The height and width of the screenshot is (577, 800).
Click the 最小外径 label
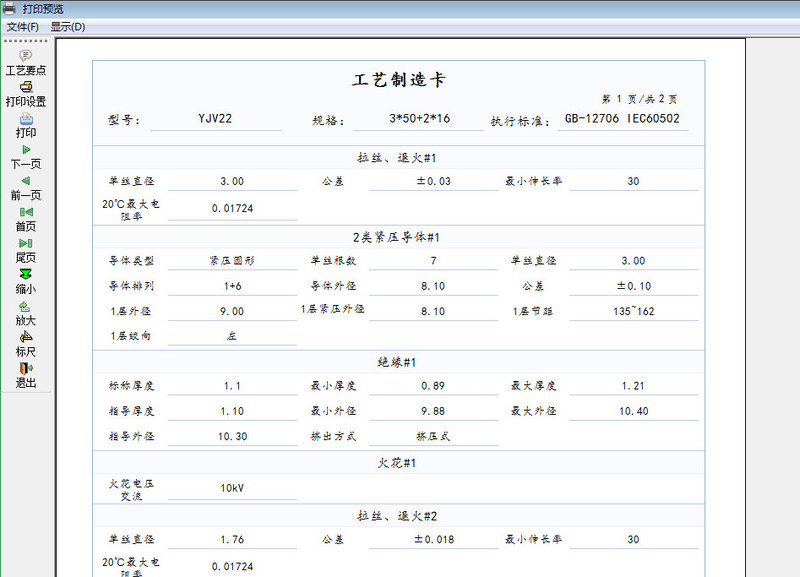(x=333, y=411)
